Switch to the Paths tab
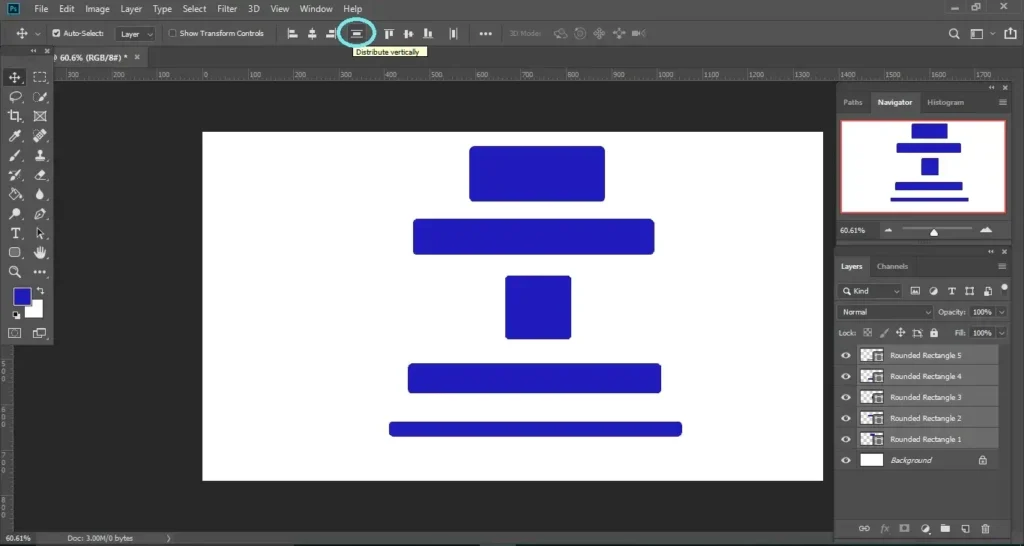The image size is (1024, 546). click(852, 103)
